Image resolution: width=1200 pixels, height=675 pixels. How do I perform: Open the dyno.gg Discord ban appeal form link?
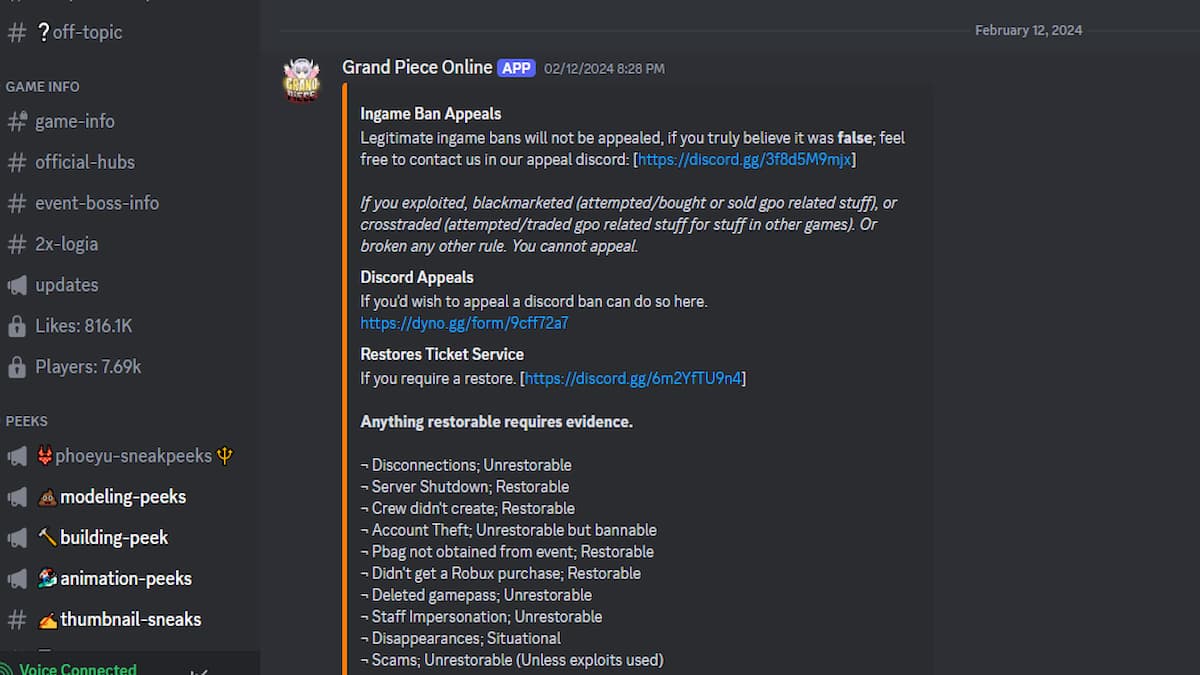pyautogui.click(x=463, y=322)
